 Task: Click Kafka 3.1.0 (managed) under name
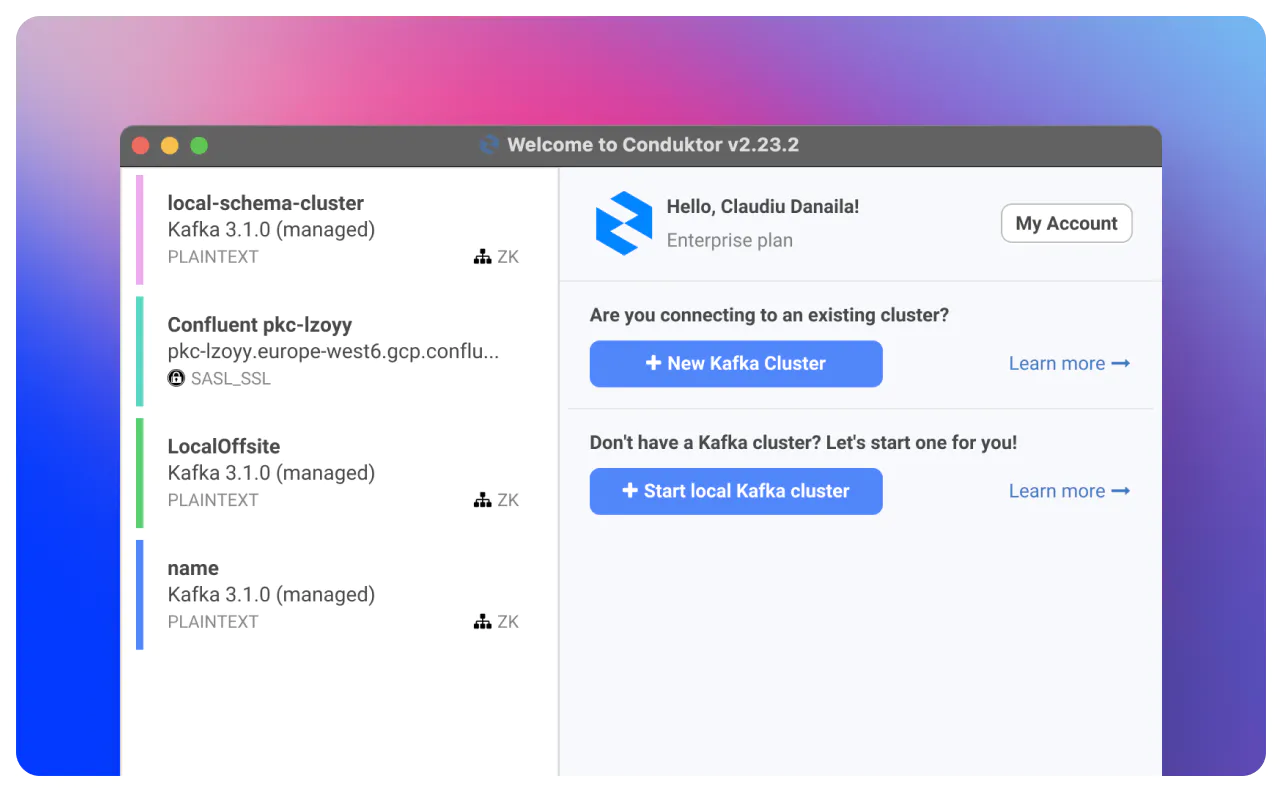click(x=271, y=595)
